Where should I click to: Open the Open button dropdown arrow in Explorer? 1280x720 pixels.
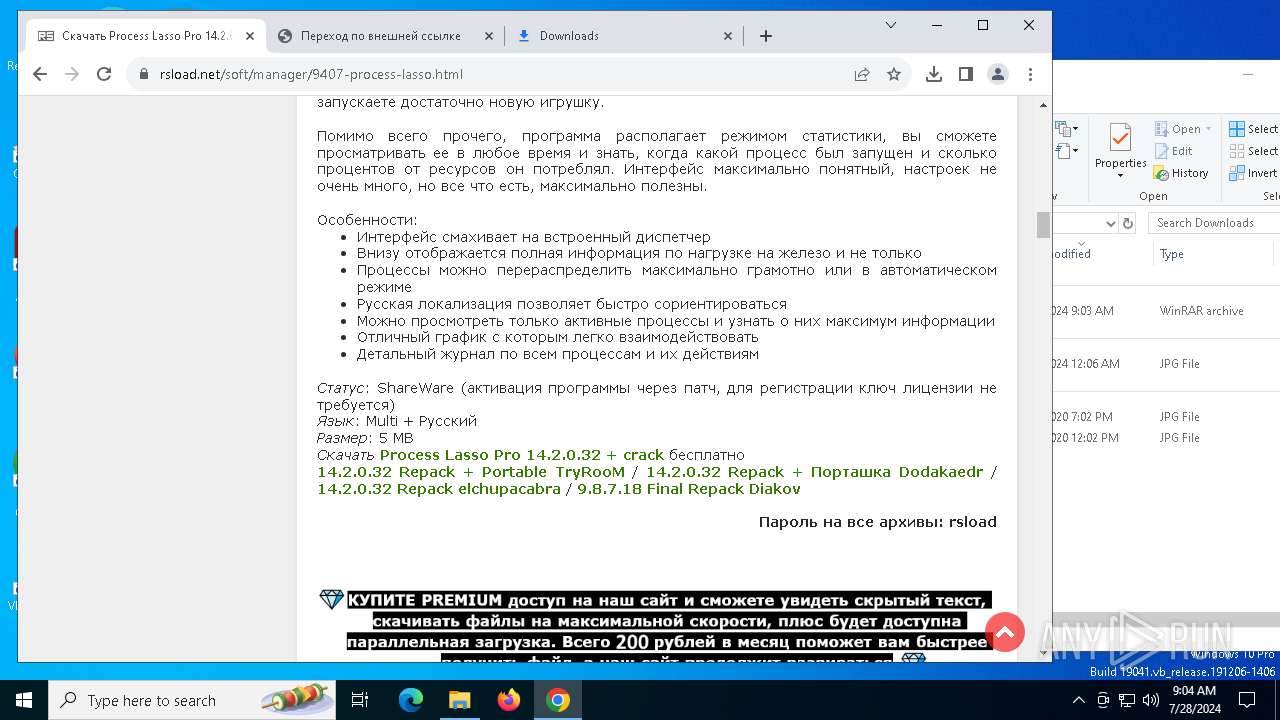1208,129
